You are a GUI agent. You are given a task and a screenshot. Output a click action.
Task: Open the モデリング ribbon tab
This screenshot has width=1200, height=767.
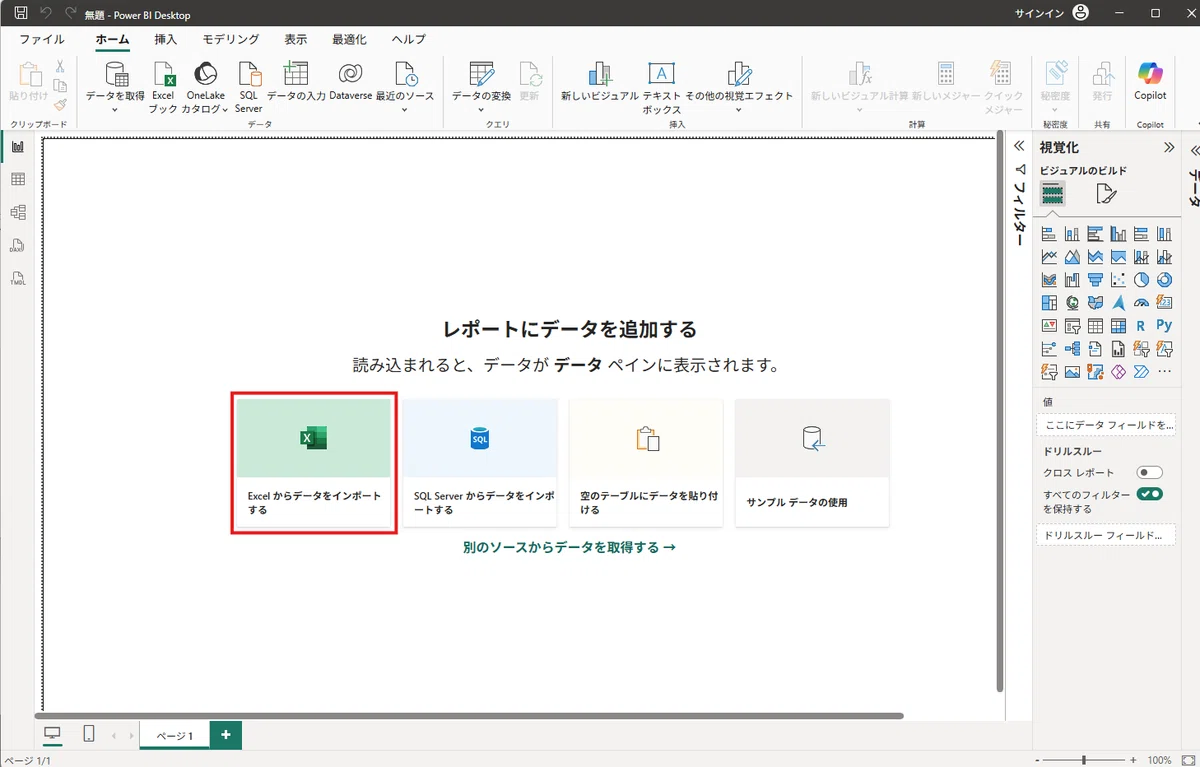tap(231, 39)
